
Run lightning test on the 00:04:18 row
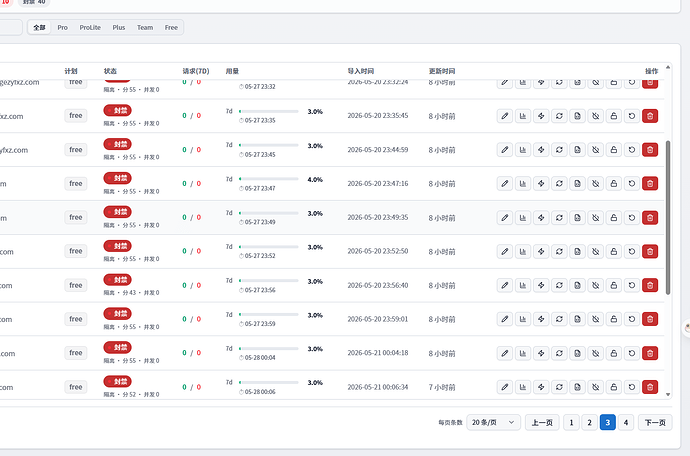click(541, 353)
